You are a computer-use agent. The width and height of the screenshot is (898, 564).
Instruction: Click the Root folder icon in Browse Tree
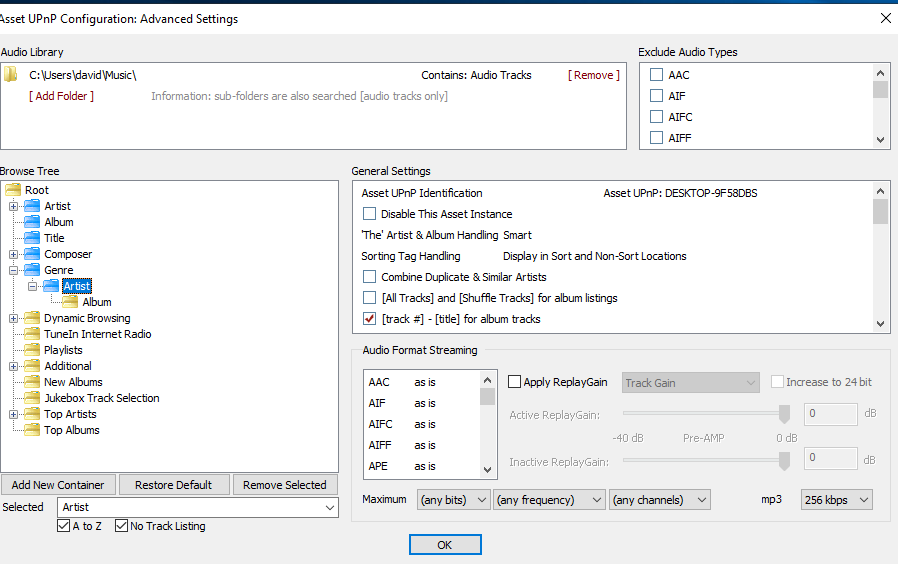click(x=13, y=190)
